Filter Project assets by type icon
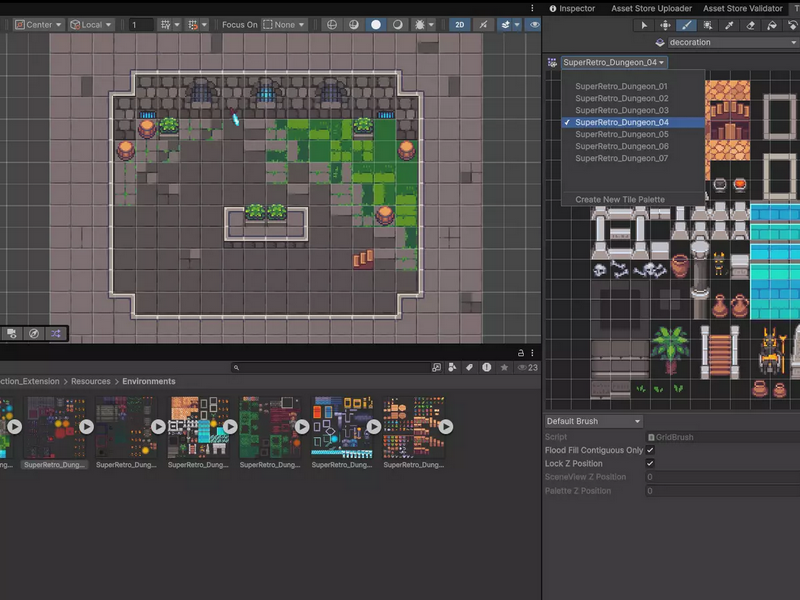The image size is (800, 600). click(452, 367)
